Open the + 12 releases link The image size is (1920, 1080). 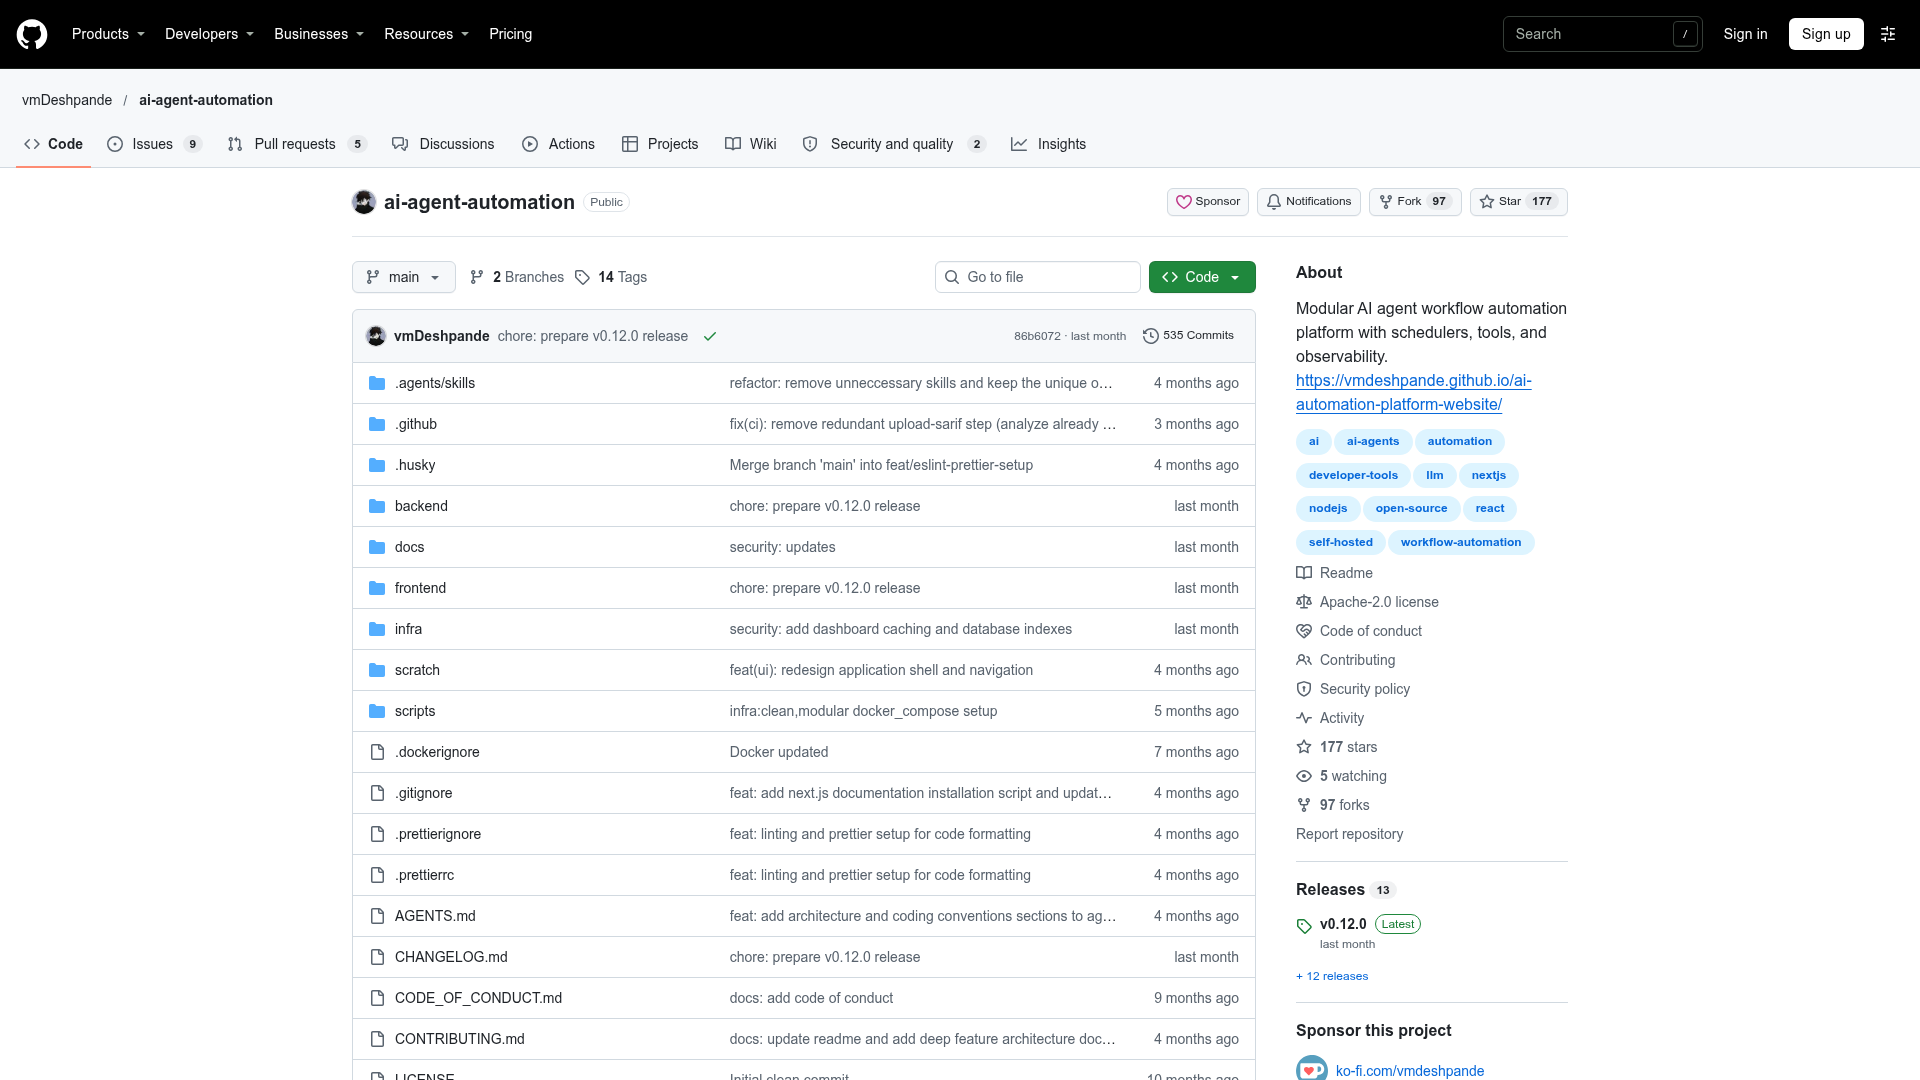1332,976
